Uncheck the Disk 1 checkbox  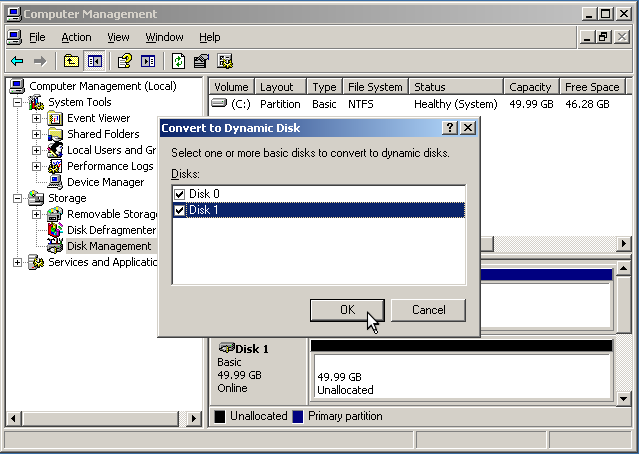[x=179, y=210]
